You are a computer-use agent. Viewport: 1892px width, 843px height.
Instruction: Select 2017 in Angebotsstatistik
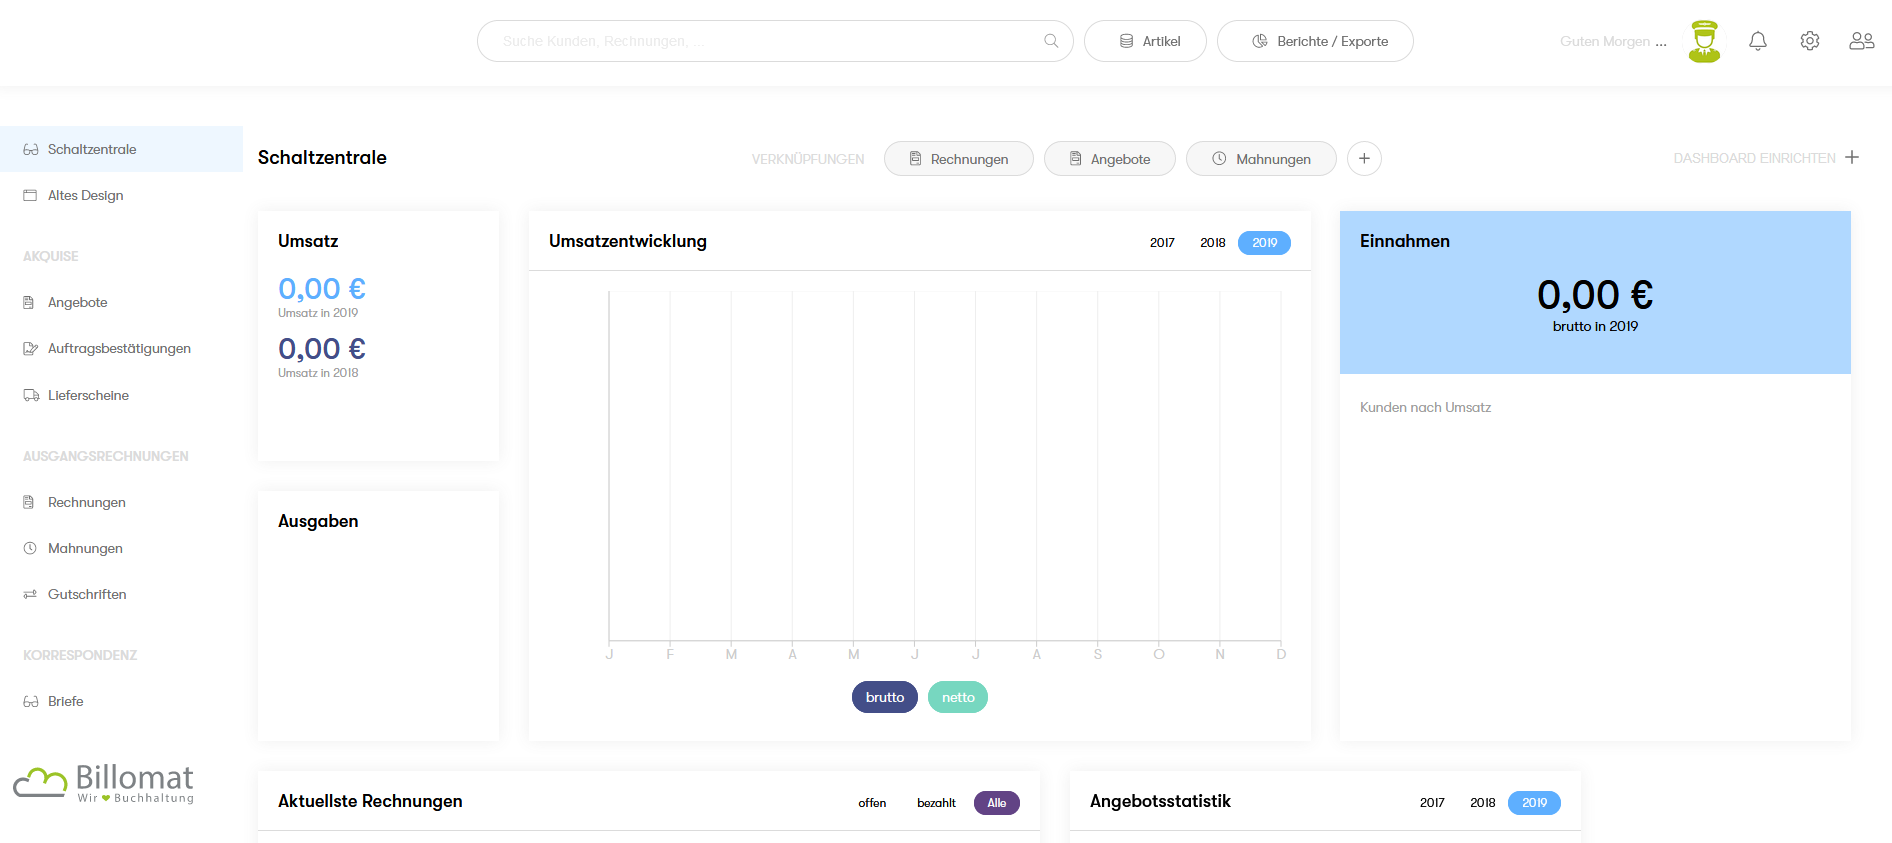1432,803
